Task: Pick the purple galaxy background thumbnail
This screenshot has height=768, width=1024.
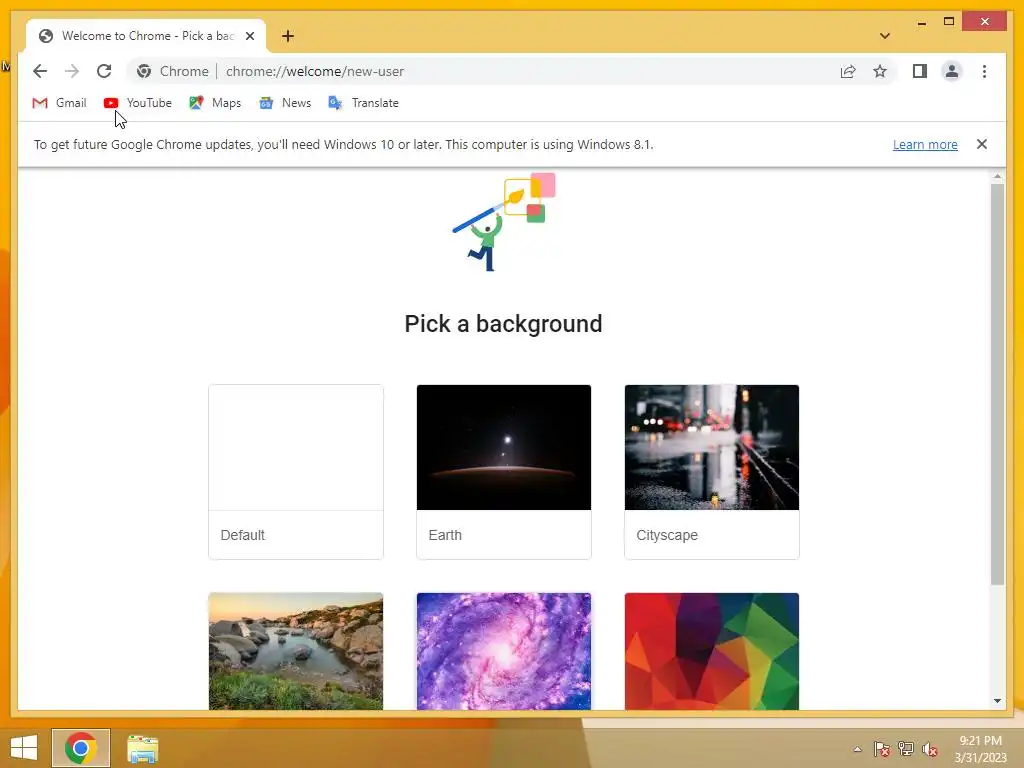Action: click(x=504, y=651)
